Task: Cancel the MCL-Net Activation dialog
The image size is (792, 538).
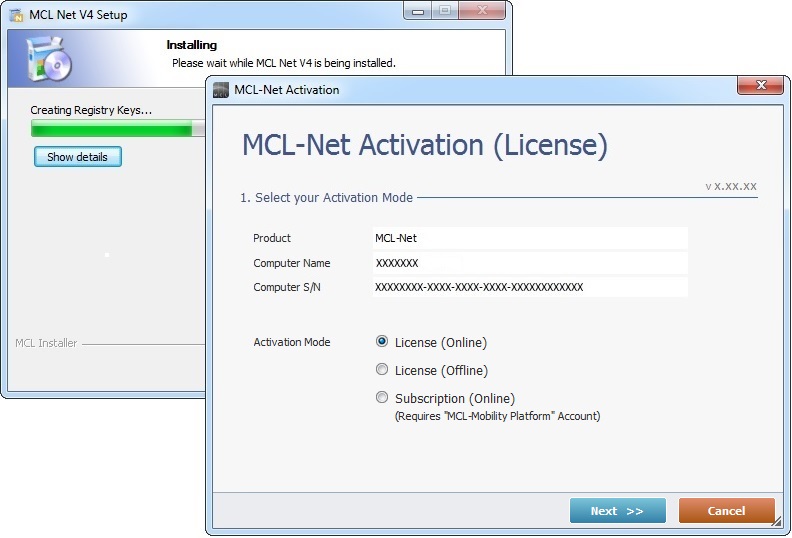Action: tap(726, 511)
